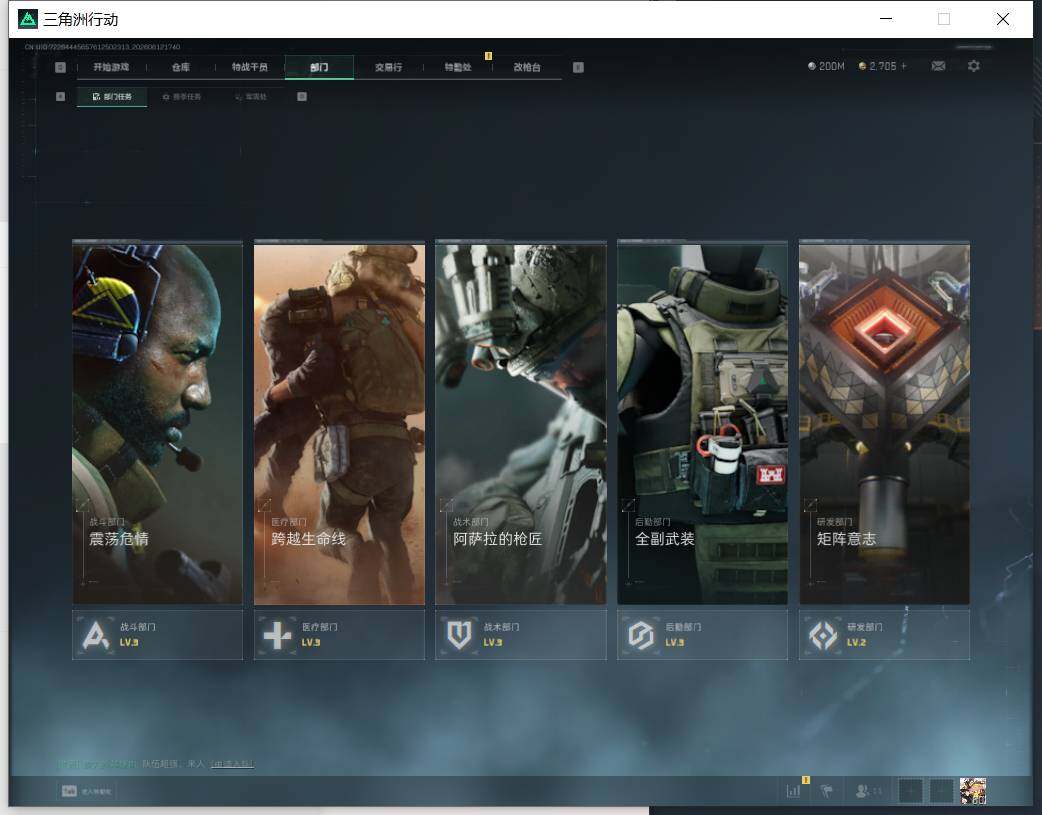The image size is (1042, 815).
Task: Click the logistics department hexagon emblem
Action: [x=641, y=636]
